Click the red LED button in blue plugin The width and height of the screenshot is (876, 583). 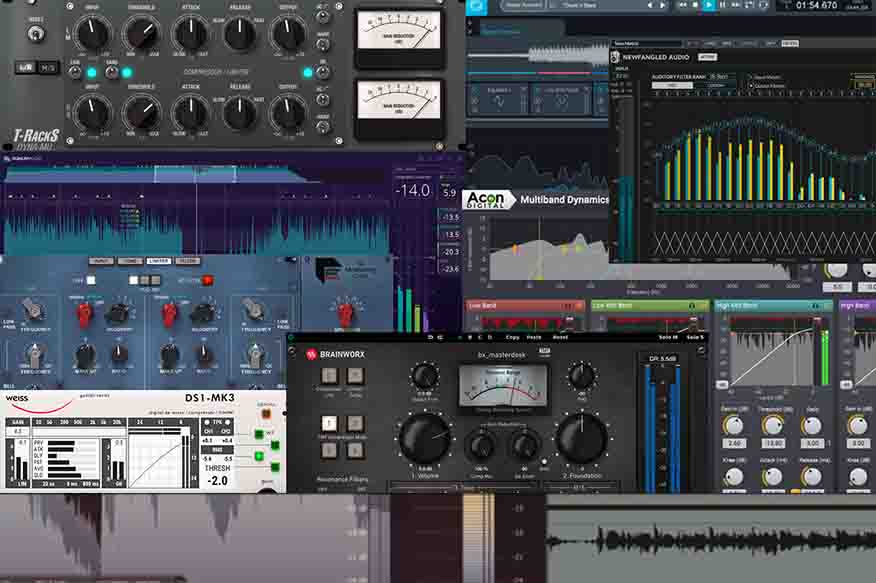click(207, 280)
